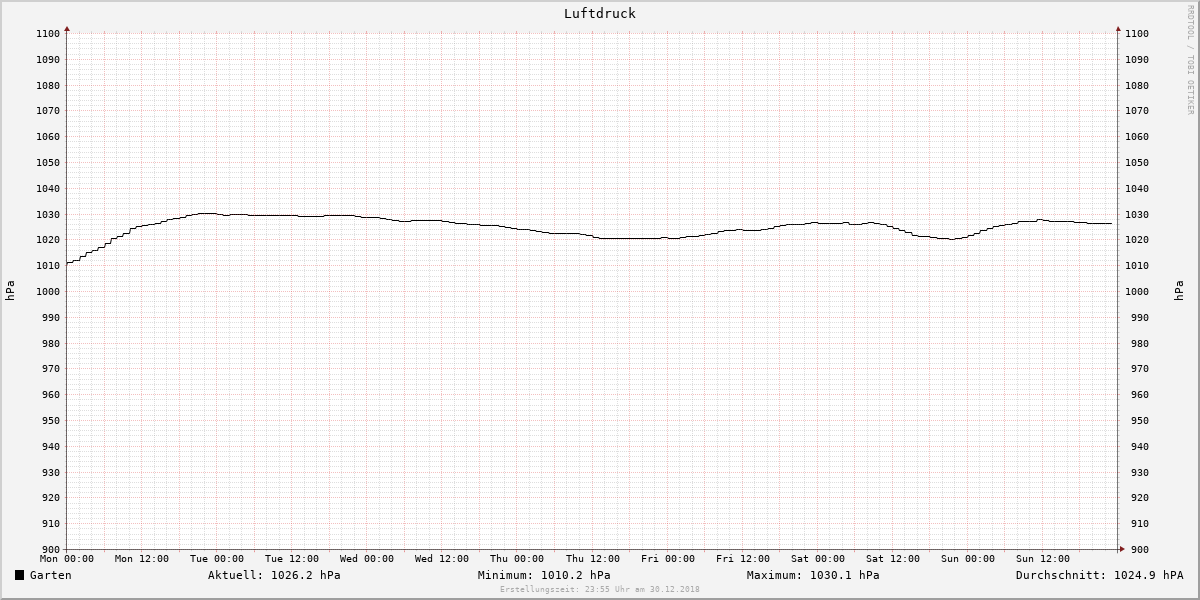Click the 1050 label on left axis
The image size is (1200, 600).
(x=49, y=163)
